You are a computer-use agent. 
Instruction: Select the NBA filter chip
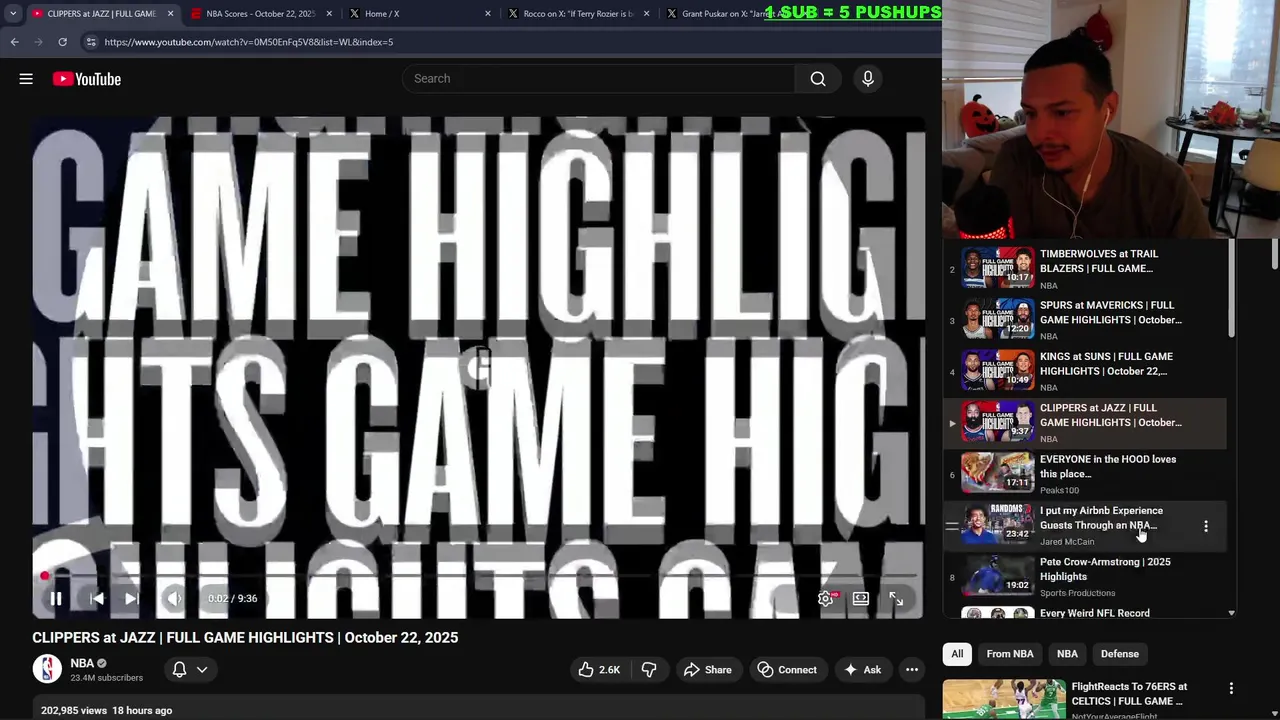coord(1067,654)
